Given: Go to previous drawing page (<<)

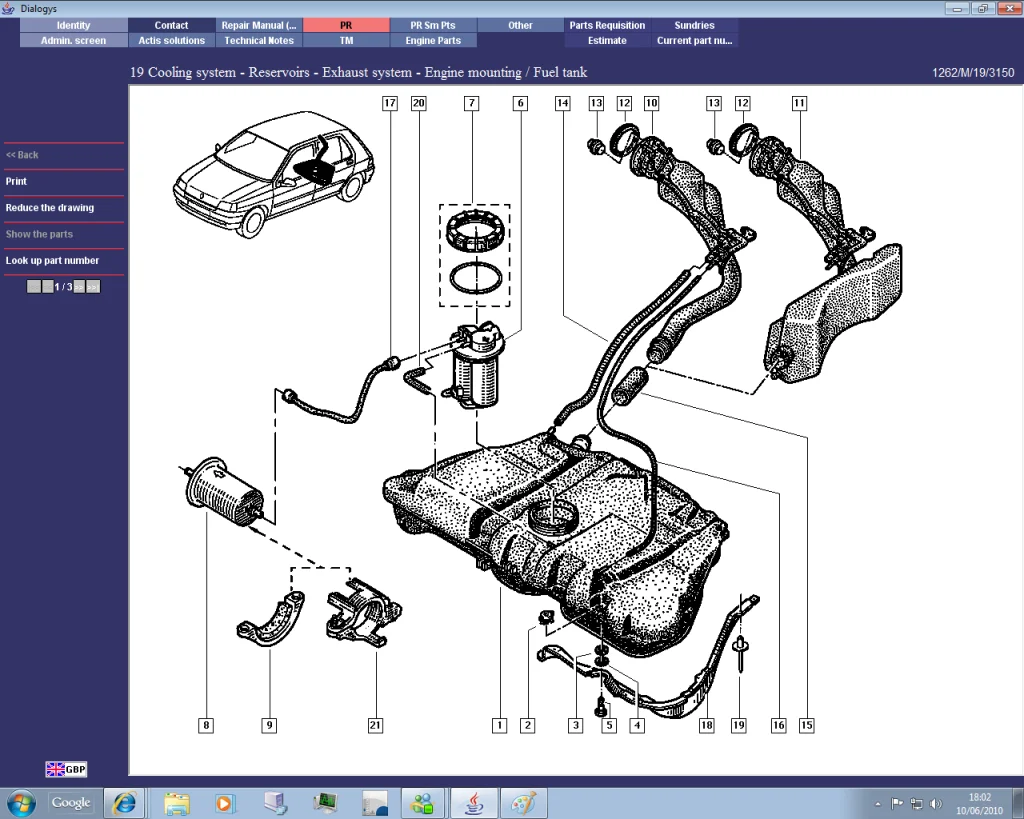Looking at the screenshot, I should click(48, 287).
